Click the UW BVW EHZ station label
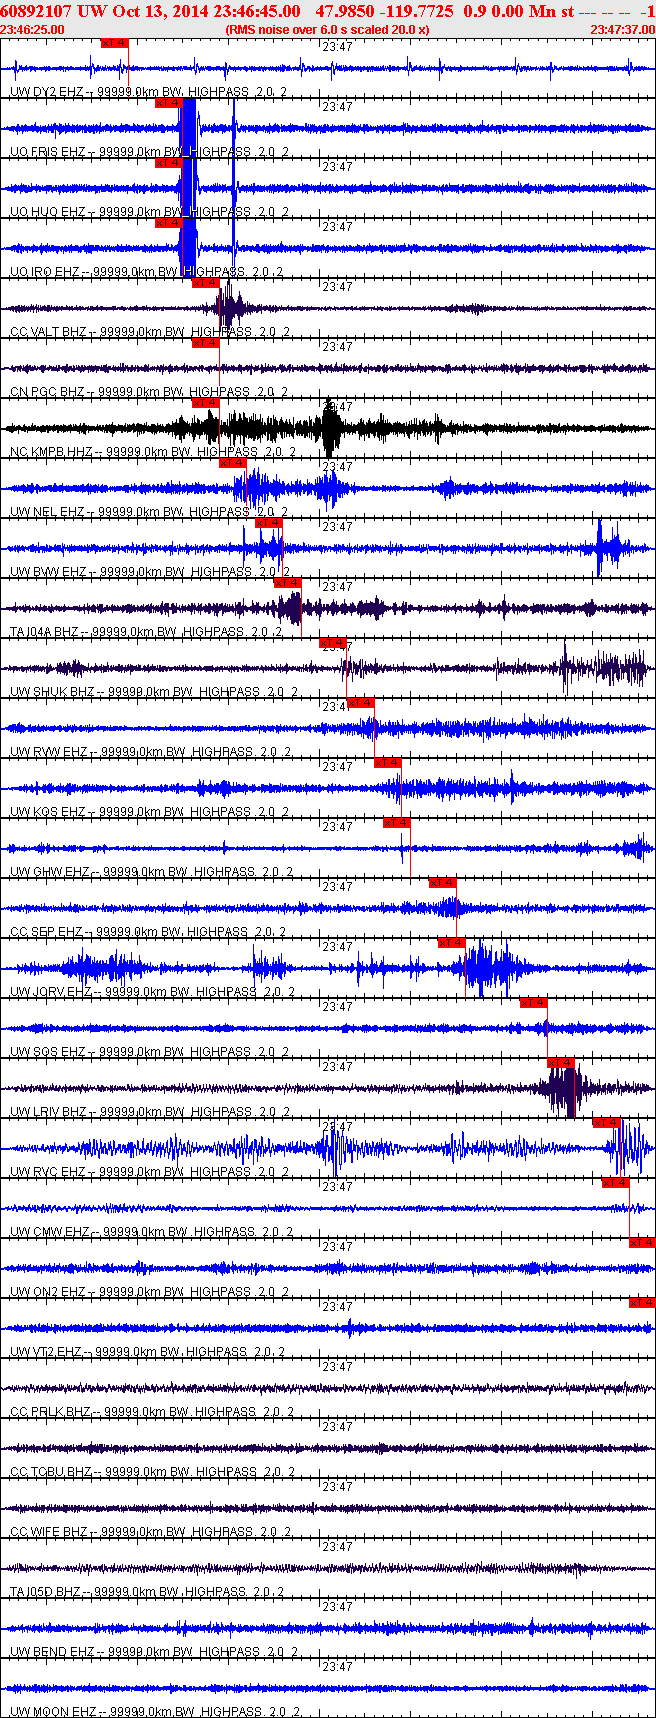The height and width of the screenshot is (1718, 656). click(x=48, y=572)
